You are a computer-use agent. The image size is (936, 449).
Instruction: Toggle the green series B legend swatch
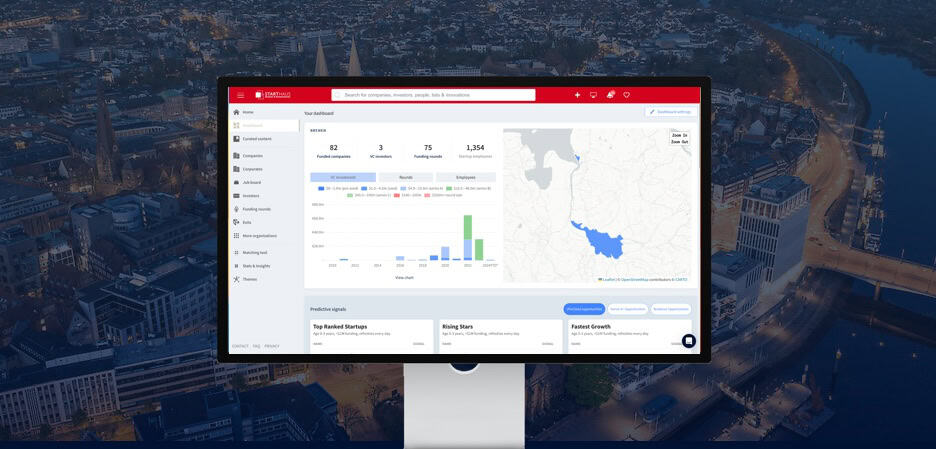coord(449,188)
